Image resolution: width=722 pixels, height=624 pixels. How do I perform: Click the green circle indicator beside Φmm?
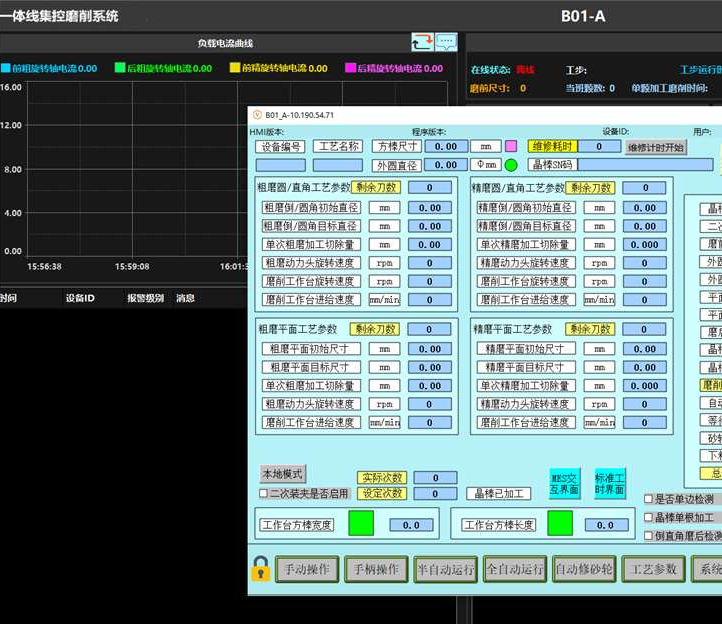[x=511, y=165]
